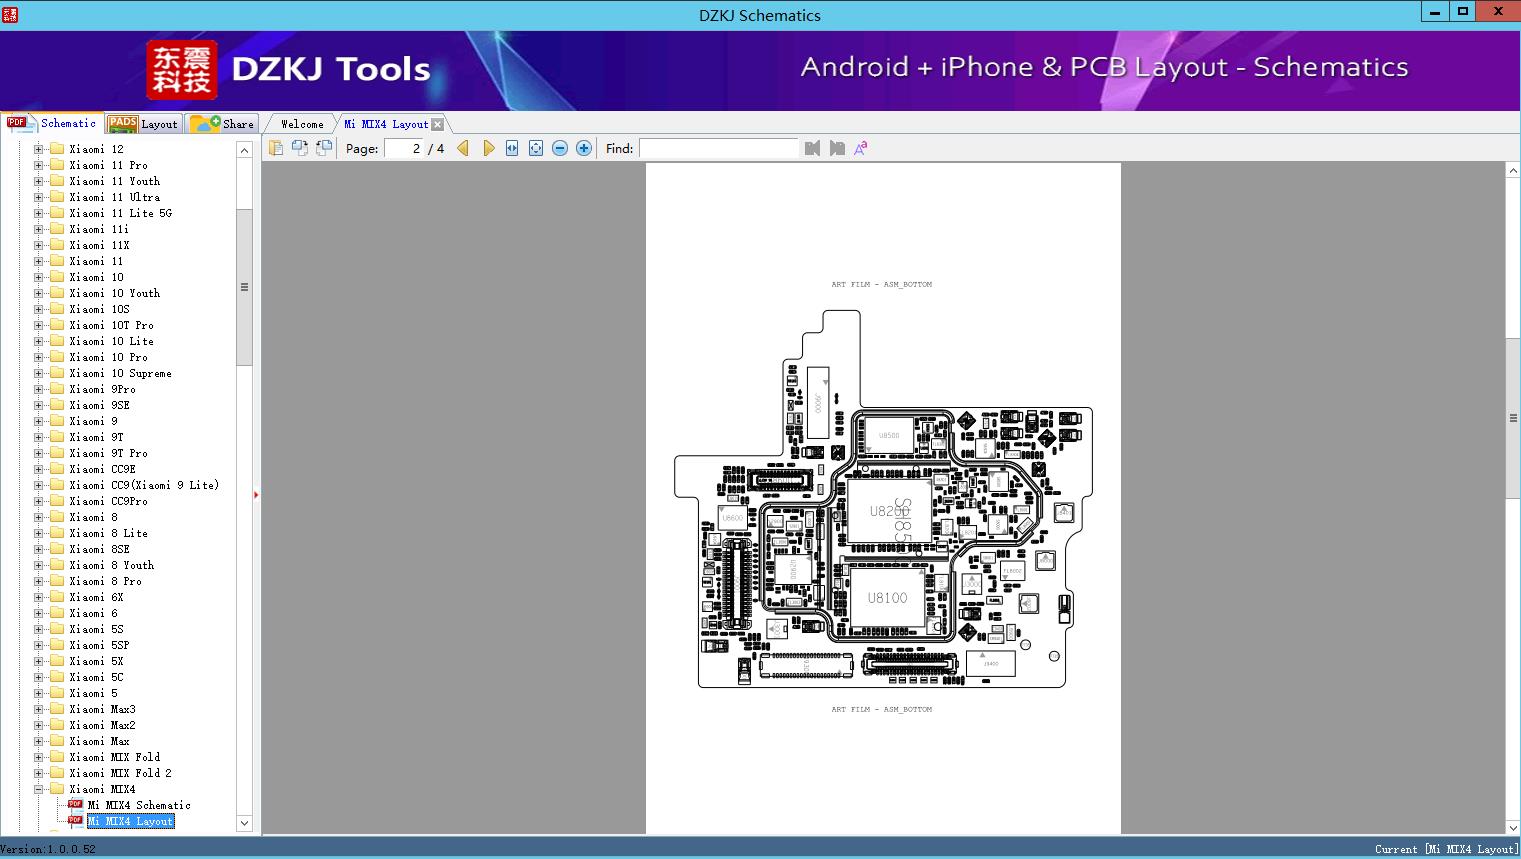Image resolution: width=1521 pixels, height=859 pixels.
Task: Zoom out with the minus icon
Action: [x=560, y=148]
